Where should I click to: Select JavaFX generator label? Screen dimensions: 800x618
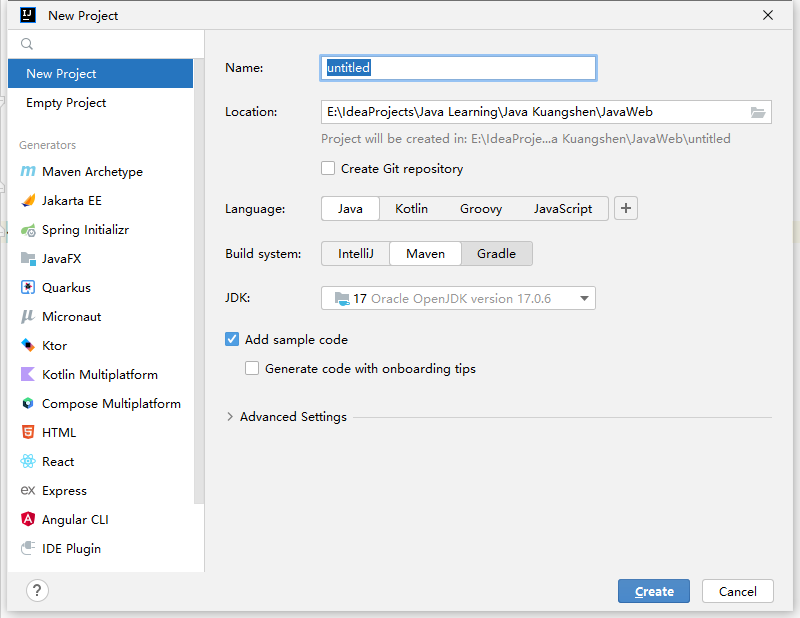point(61,259)
